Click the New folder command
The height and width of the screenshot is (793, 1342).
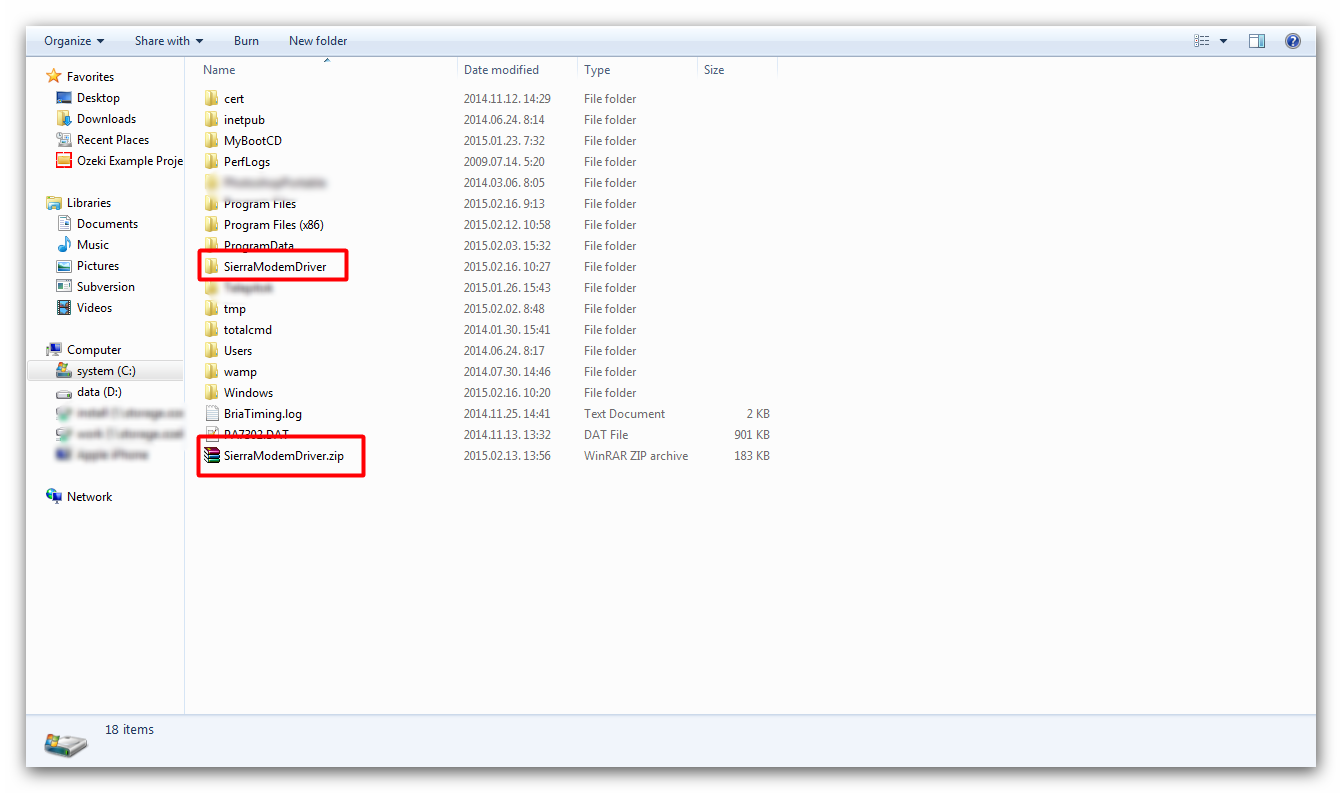click(x=317, y=40)
